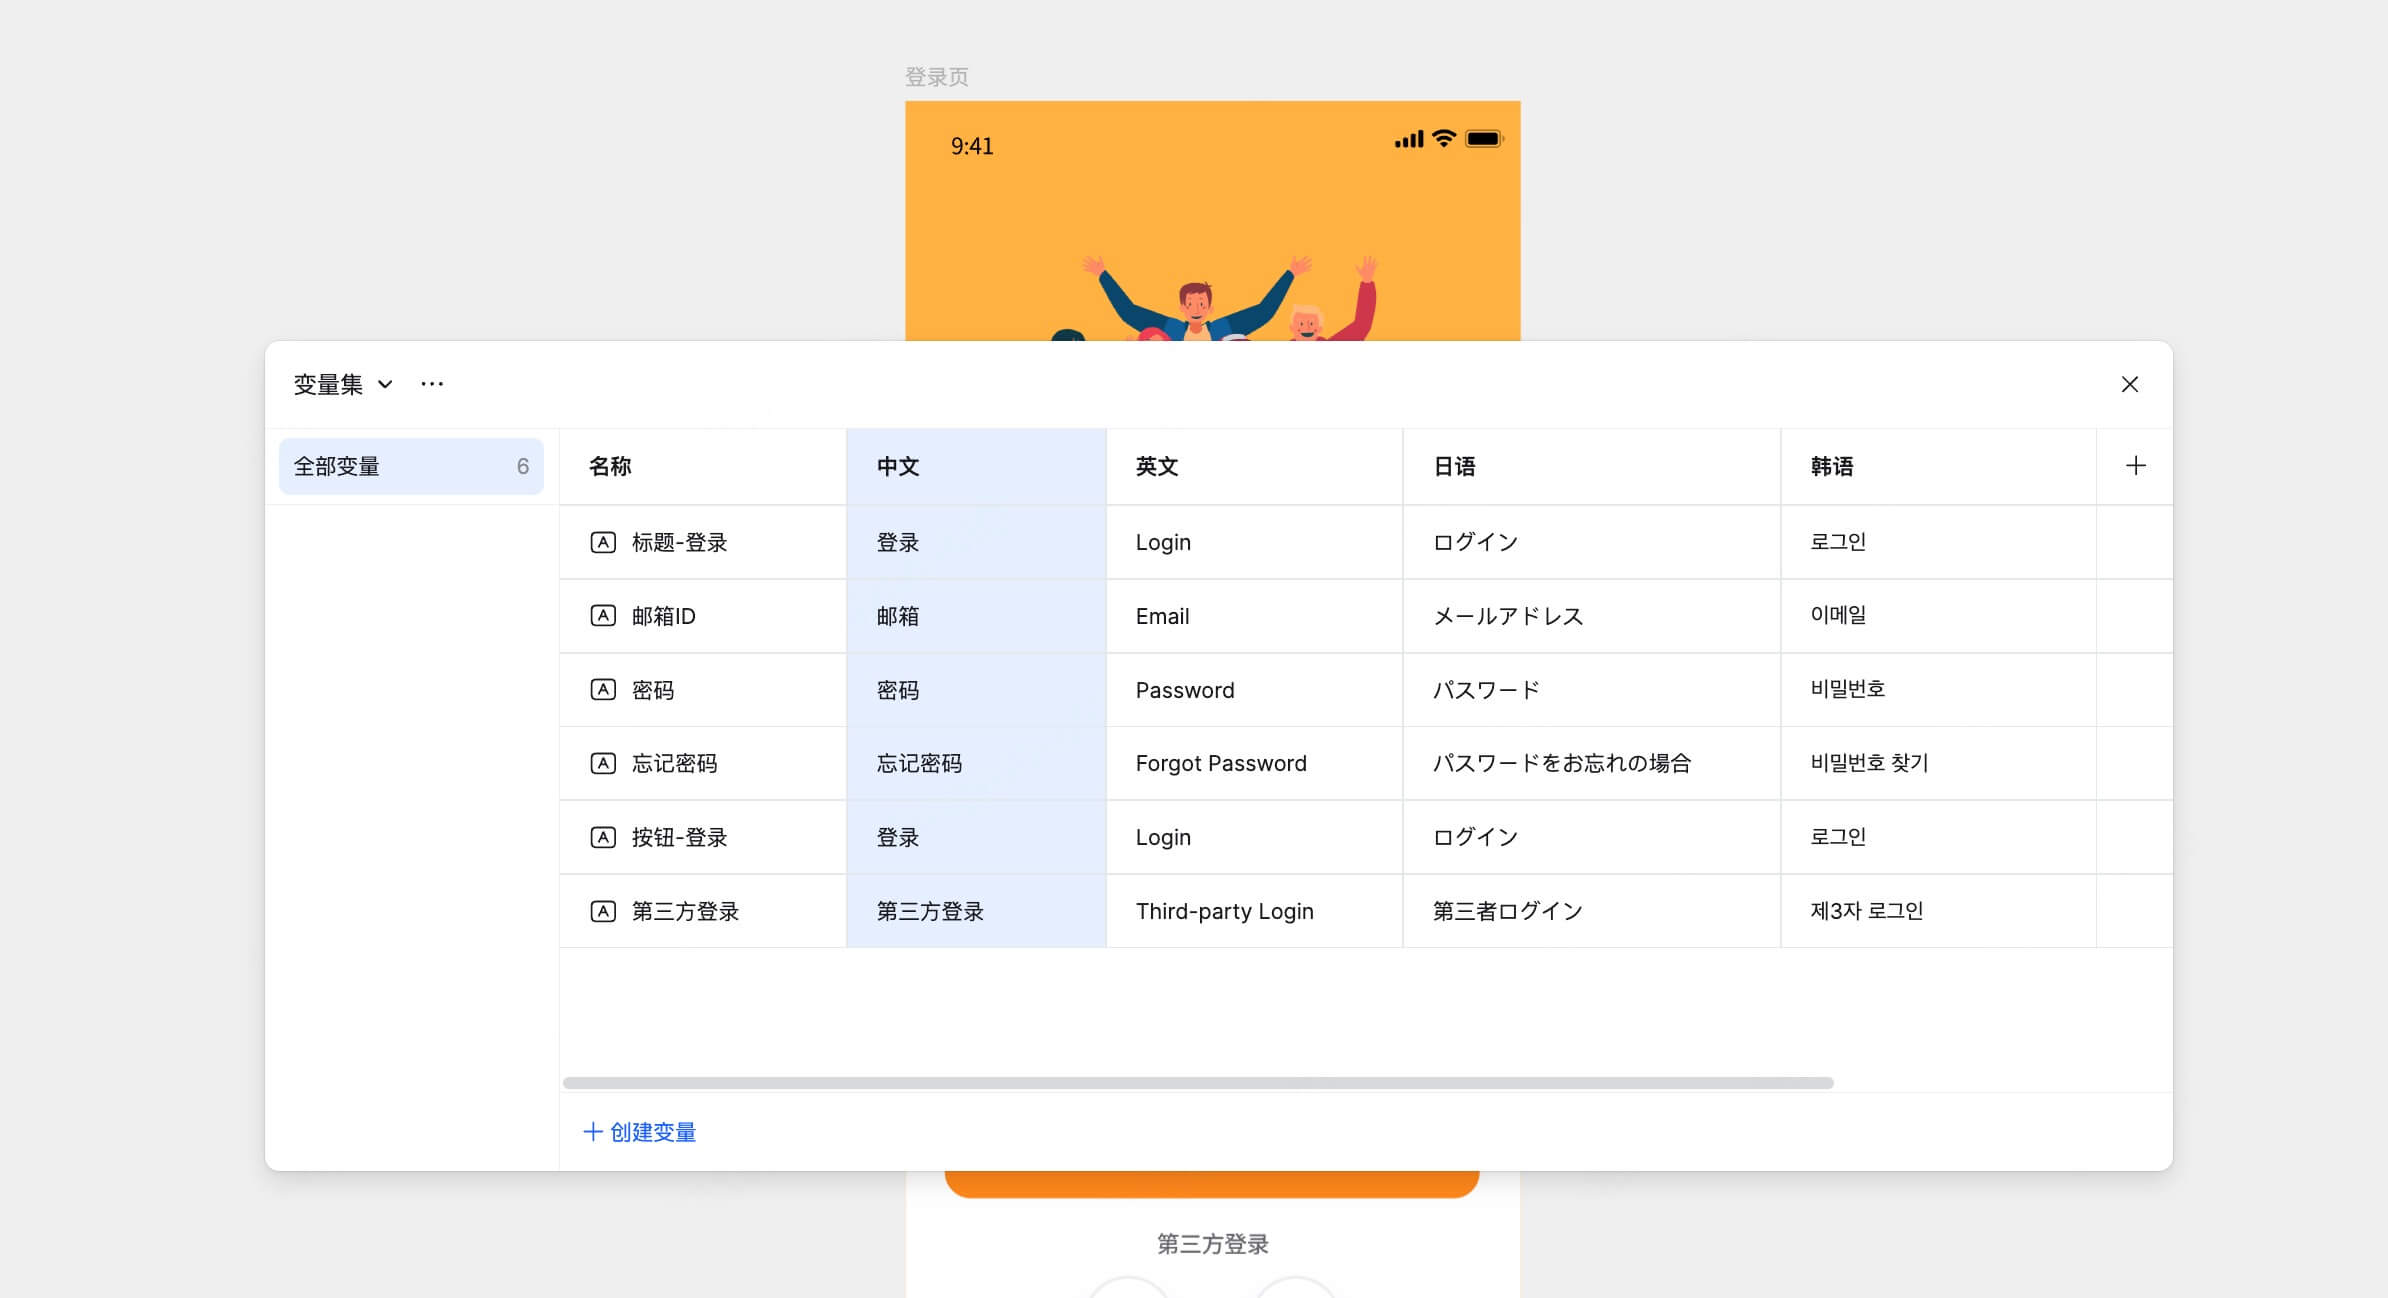Select 全部变量 in the sidebar
Viewport: 2388px width, 1298px height.
click(x=410, y=465)
